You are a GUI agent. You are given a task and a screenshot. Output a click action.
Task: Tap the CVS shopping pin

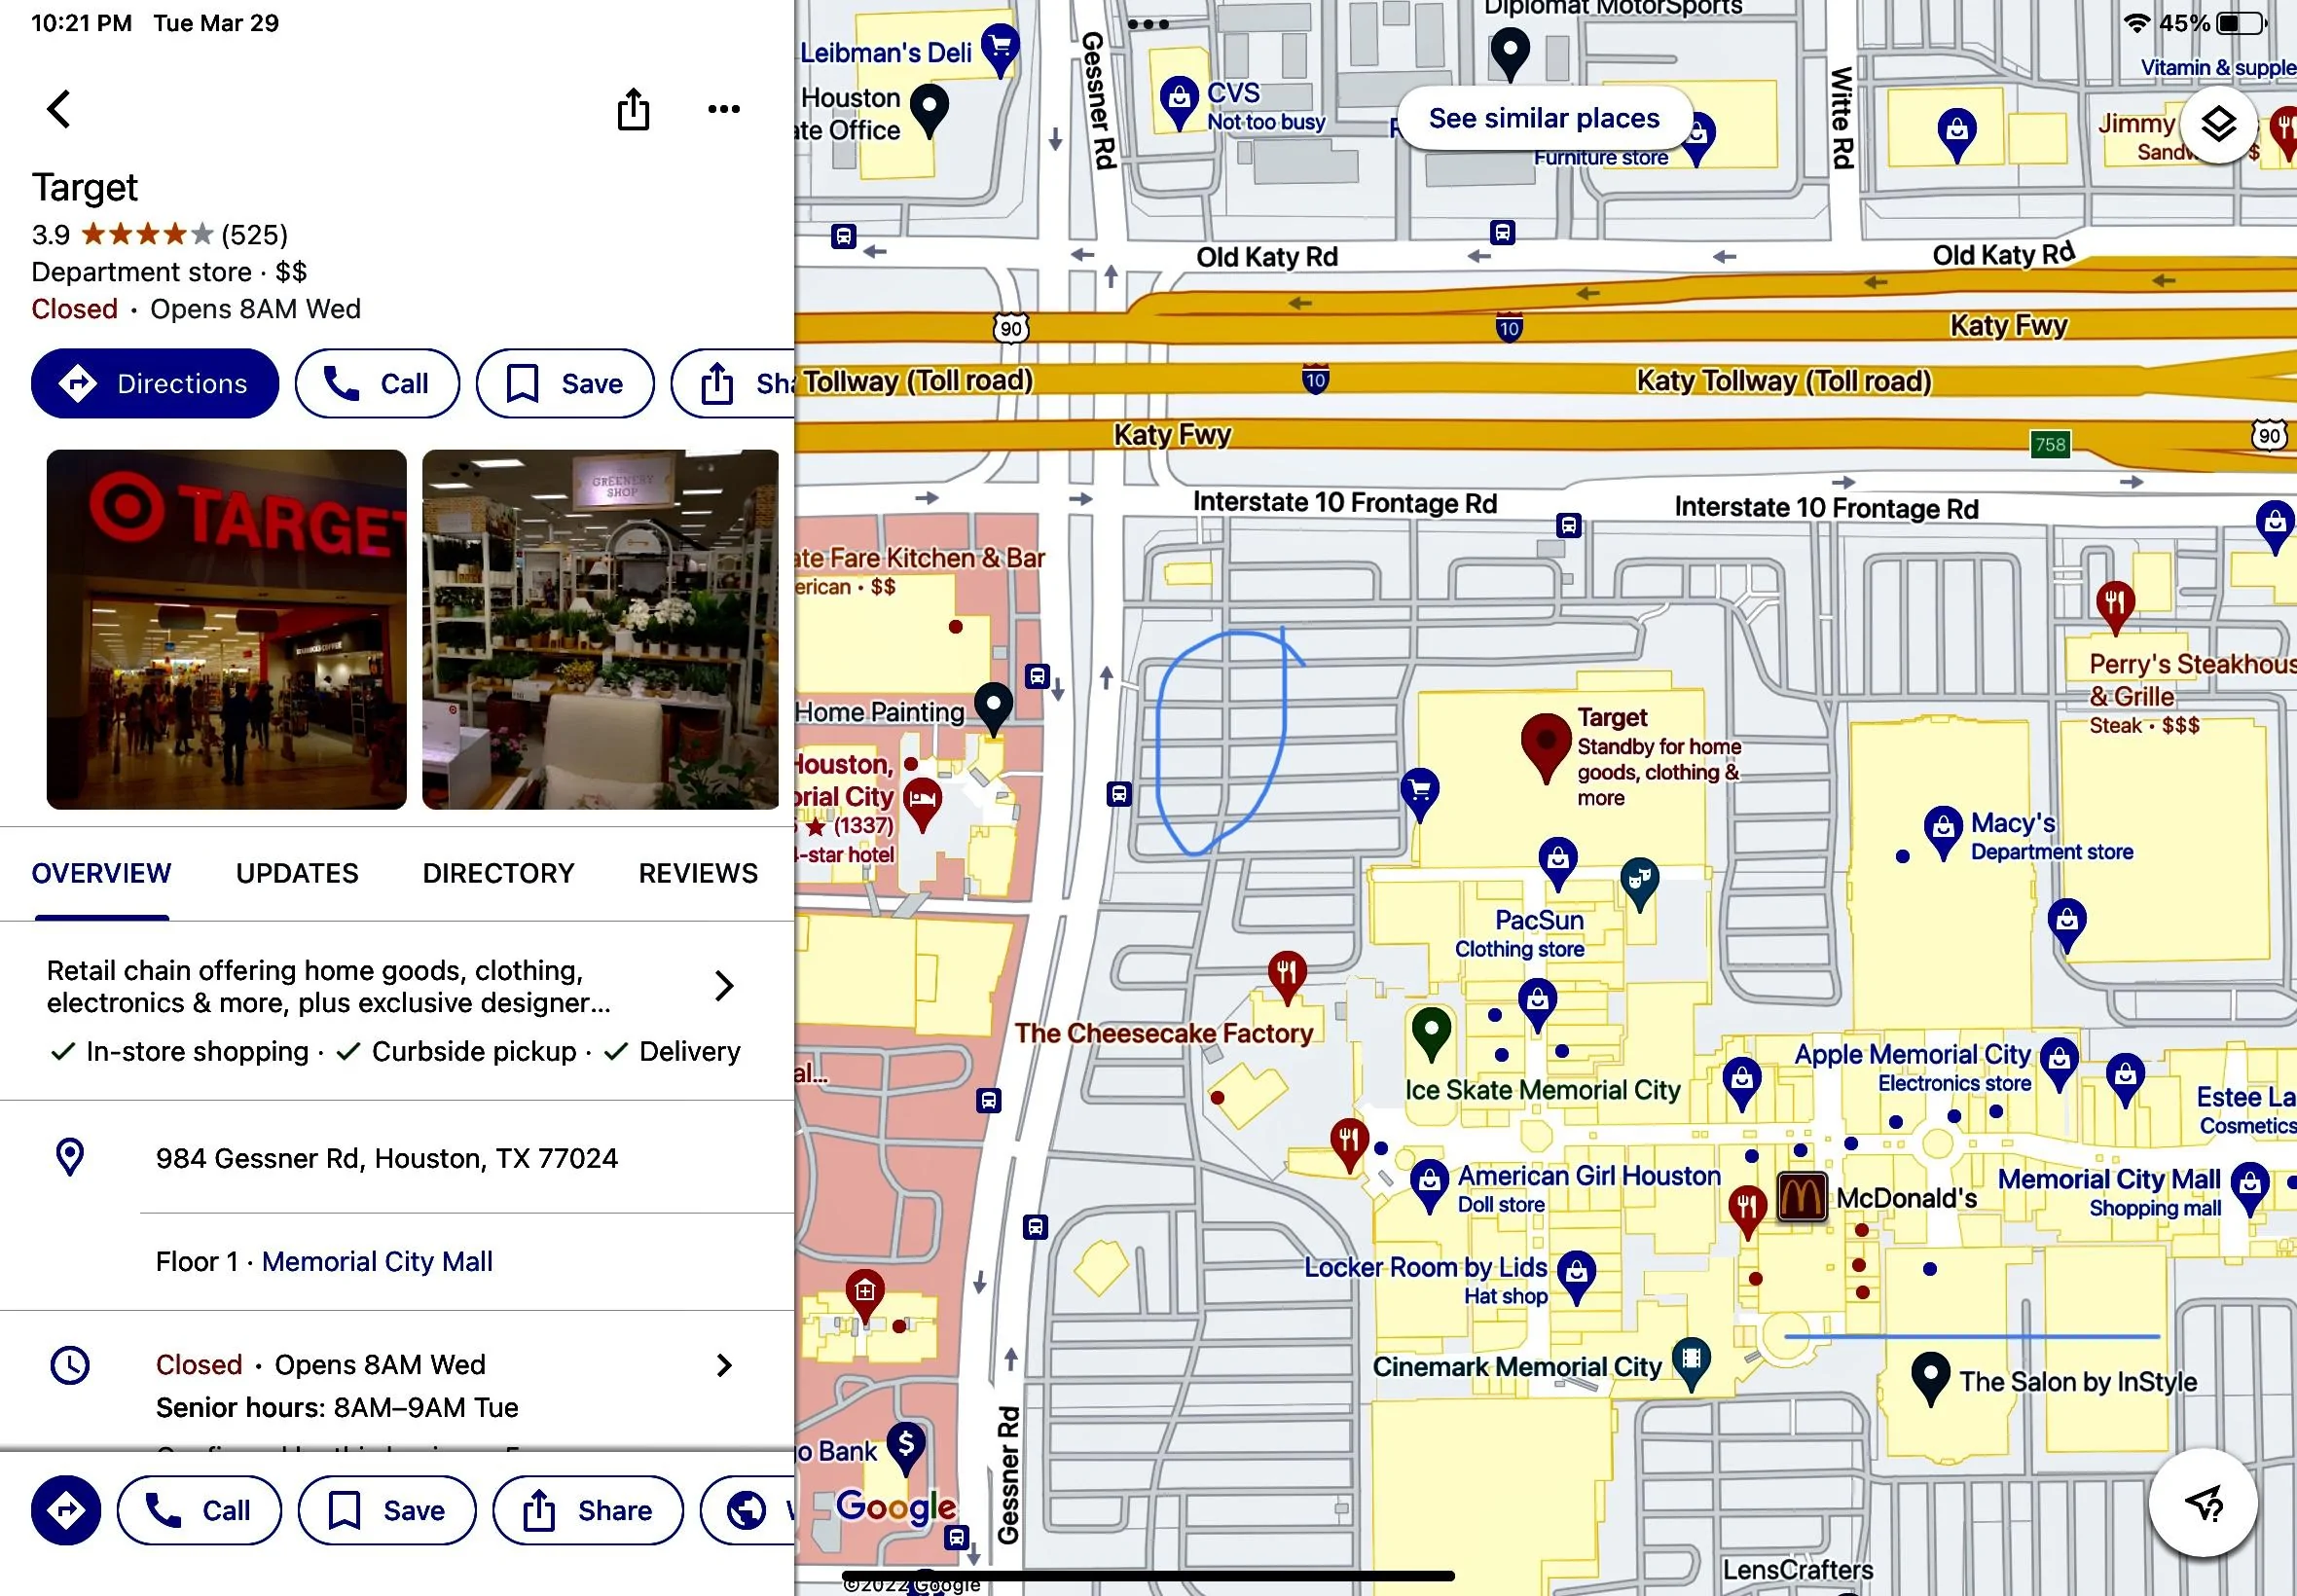(1179, 102)
